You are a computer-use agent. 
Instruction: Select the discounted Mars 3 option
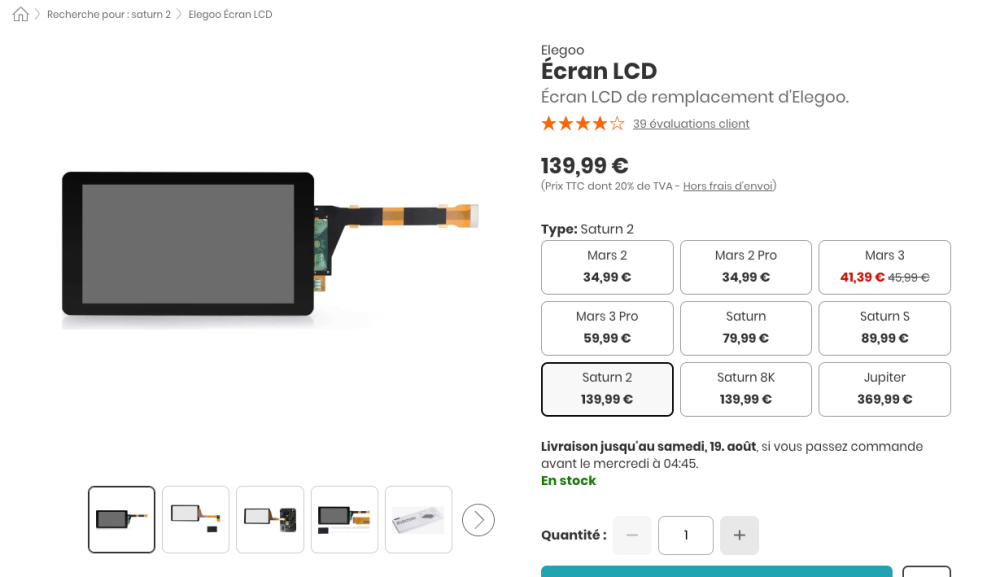click(x=885, y=267)
